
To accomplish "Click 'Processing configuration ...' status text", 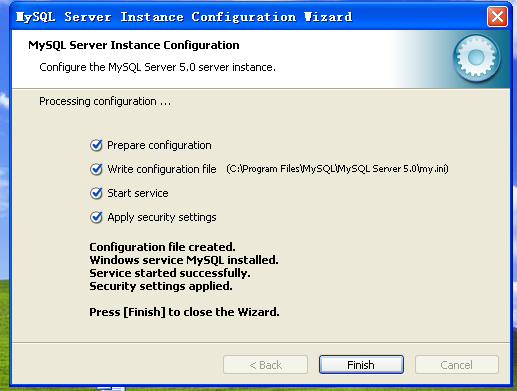I will click(x=105, y=101).
